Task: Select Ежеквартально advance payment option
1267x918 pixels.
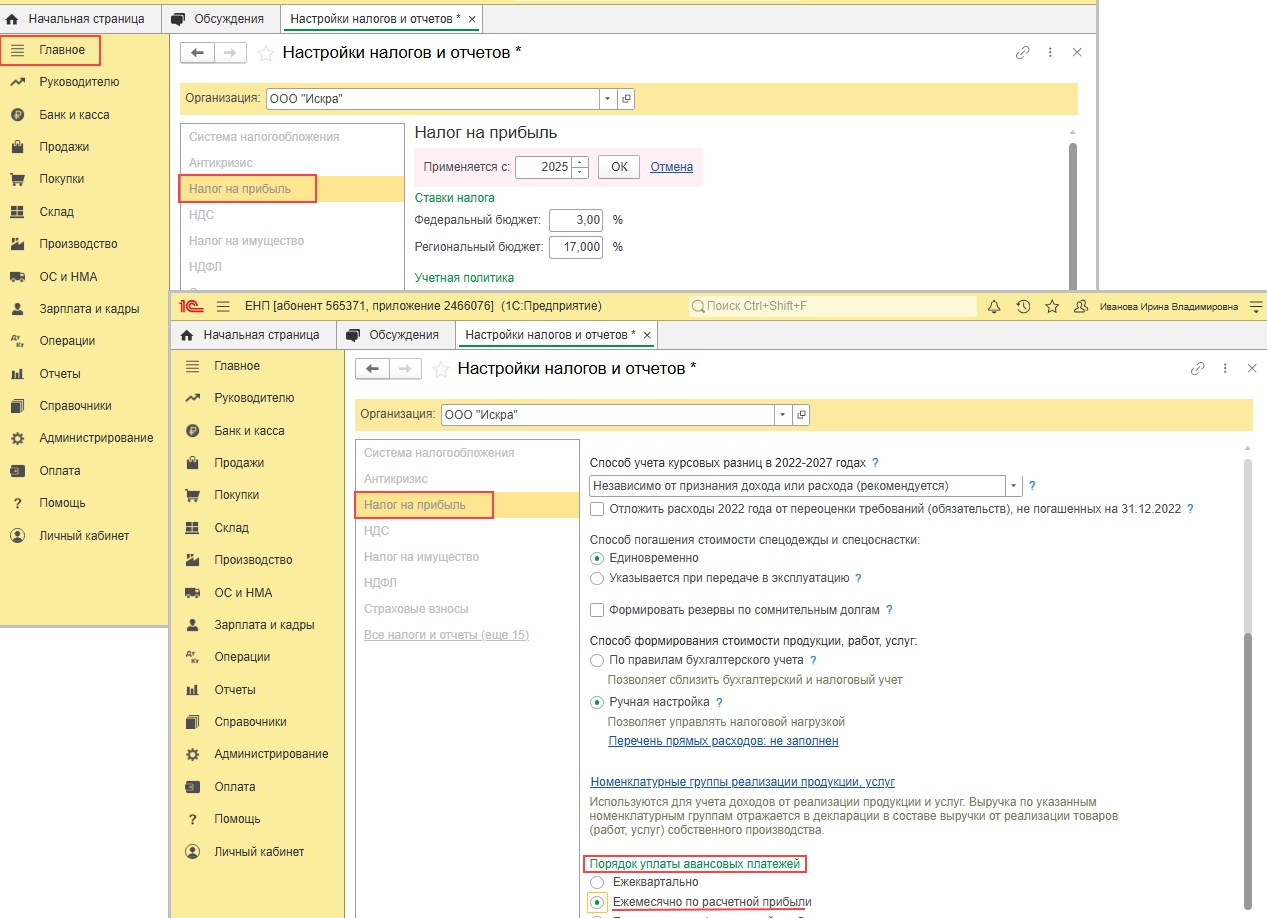Action: (x=597, y=882)
